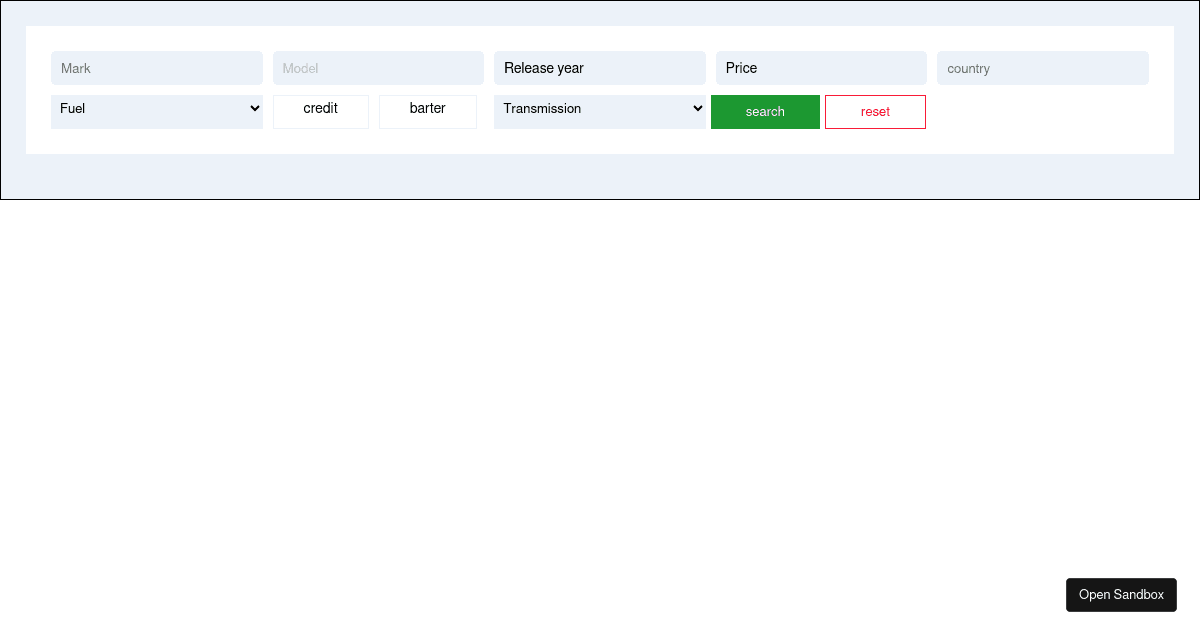Click the country input field
This screenshot has width=1200, height=630.
point(1042,67)
